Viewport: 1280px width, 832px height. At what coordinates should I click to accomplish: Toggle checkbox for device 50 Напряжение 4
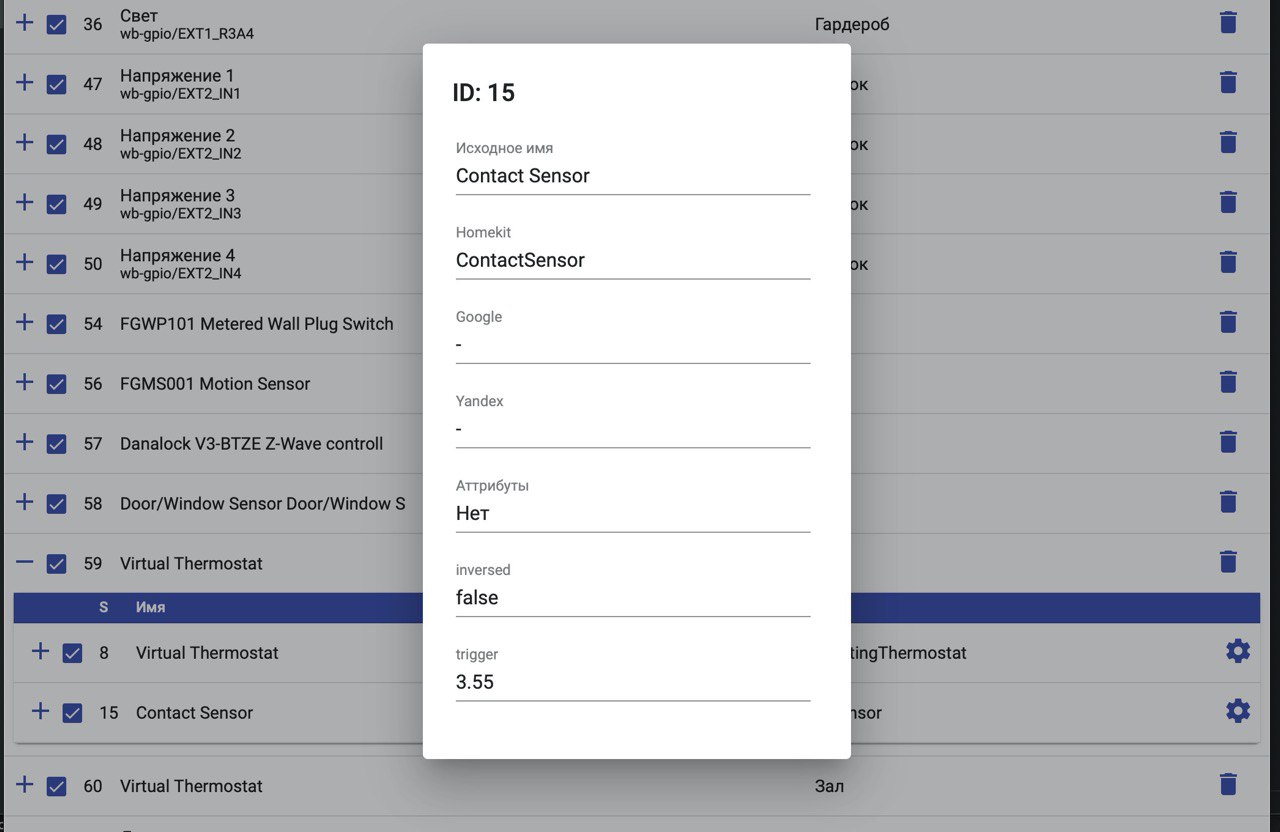57,264
